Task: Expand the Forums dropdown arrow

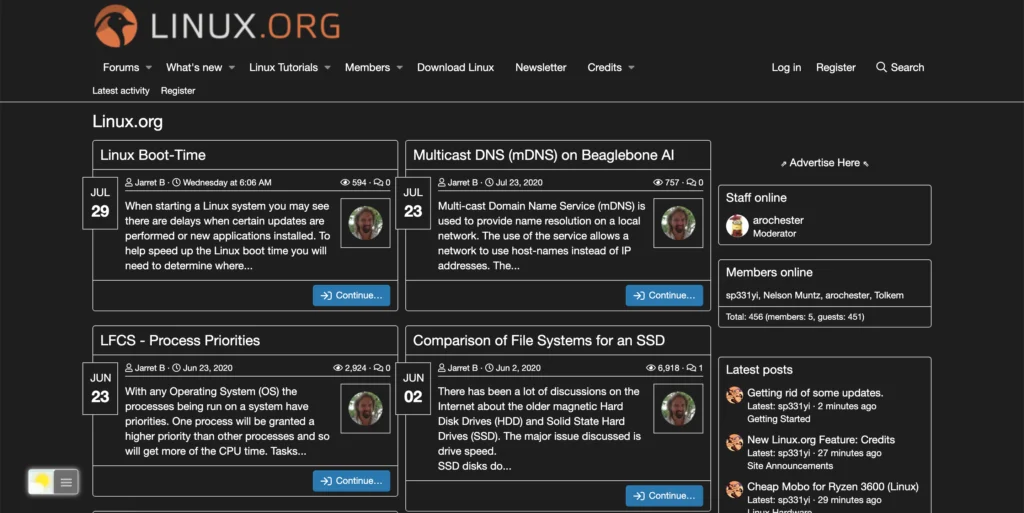Action: pos(149,68)
